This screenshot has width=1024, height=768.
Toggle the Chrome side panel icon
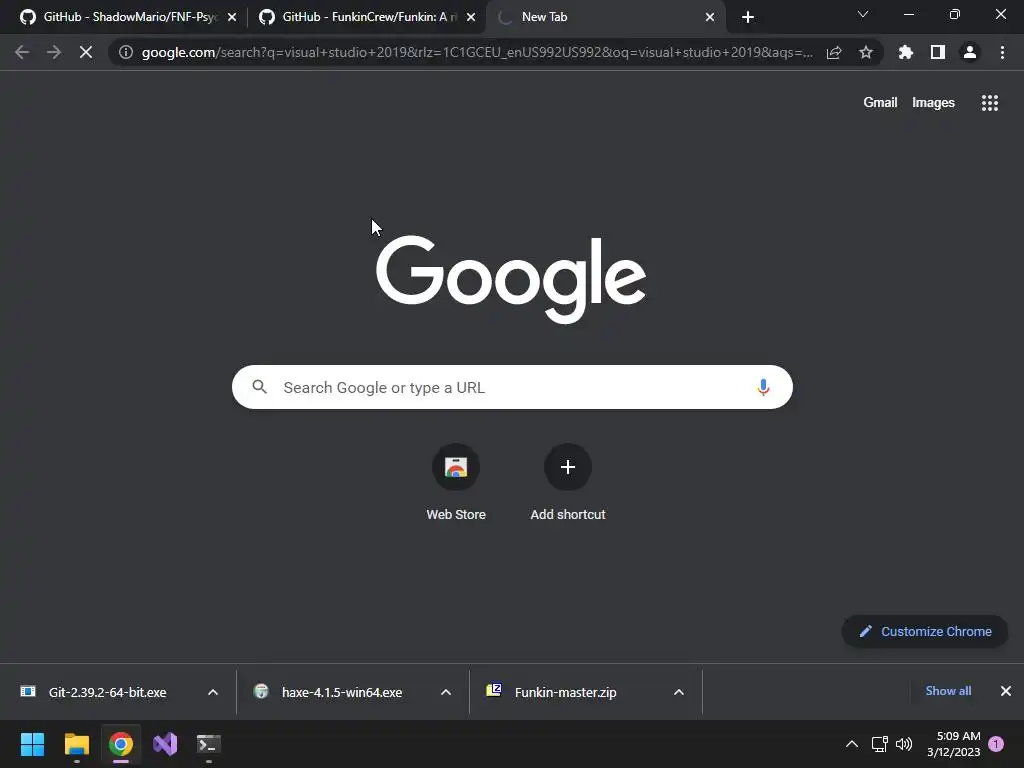click(x=938, y=52)
